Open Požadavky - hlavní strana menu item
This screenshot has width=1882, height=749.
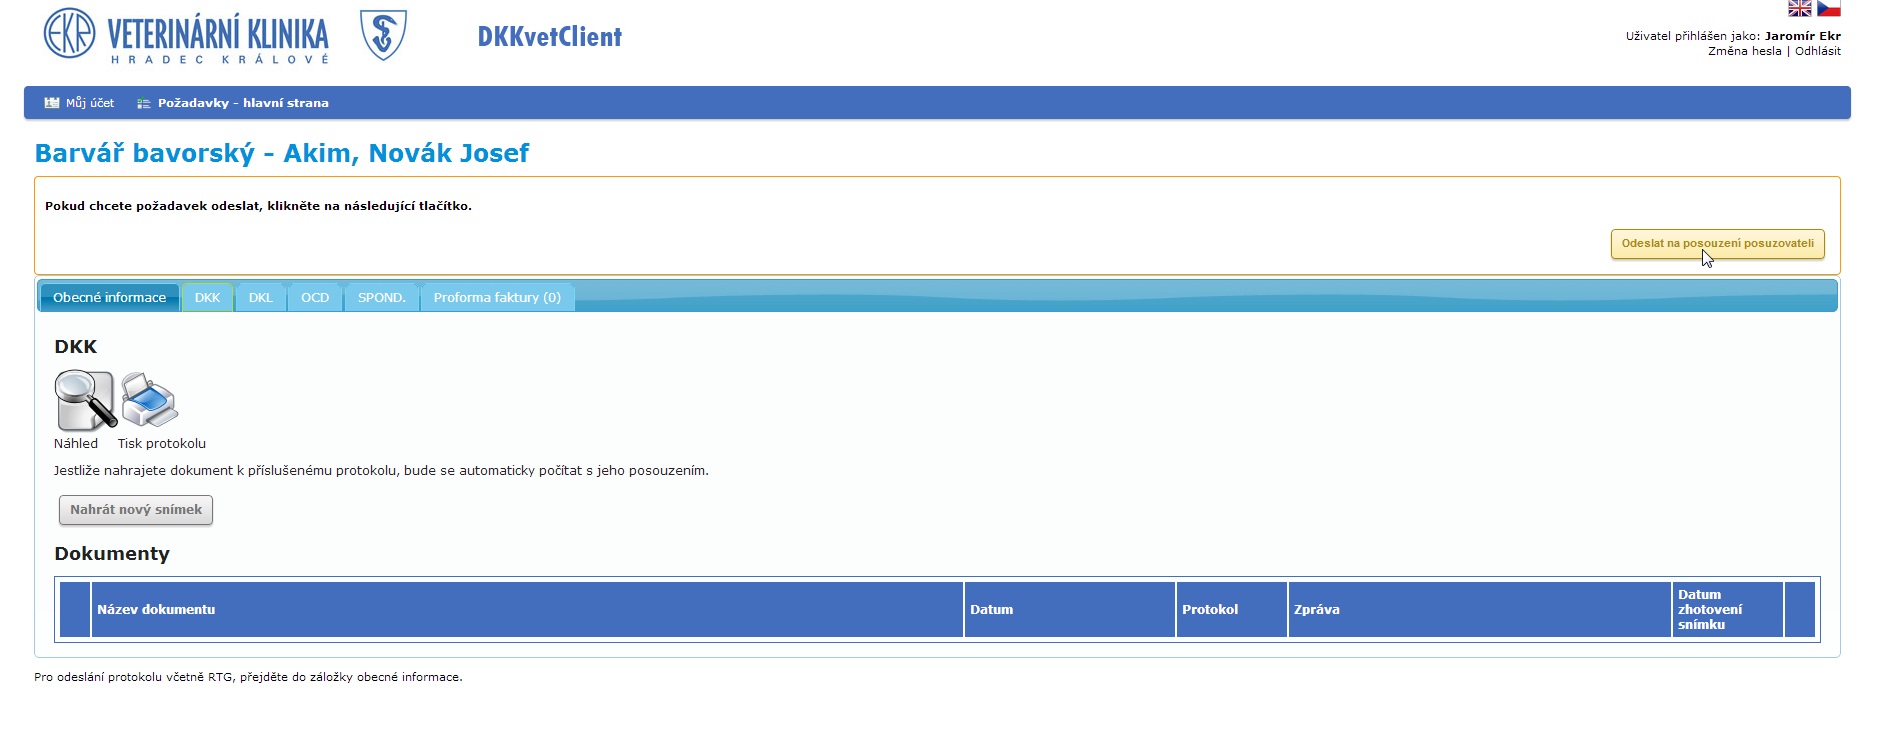[x=243, y=103]
